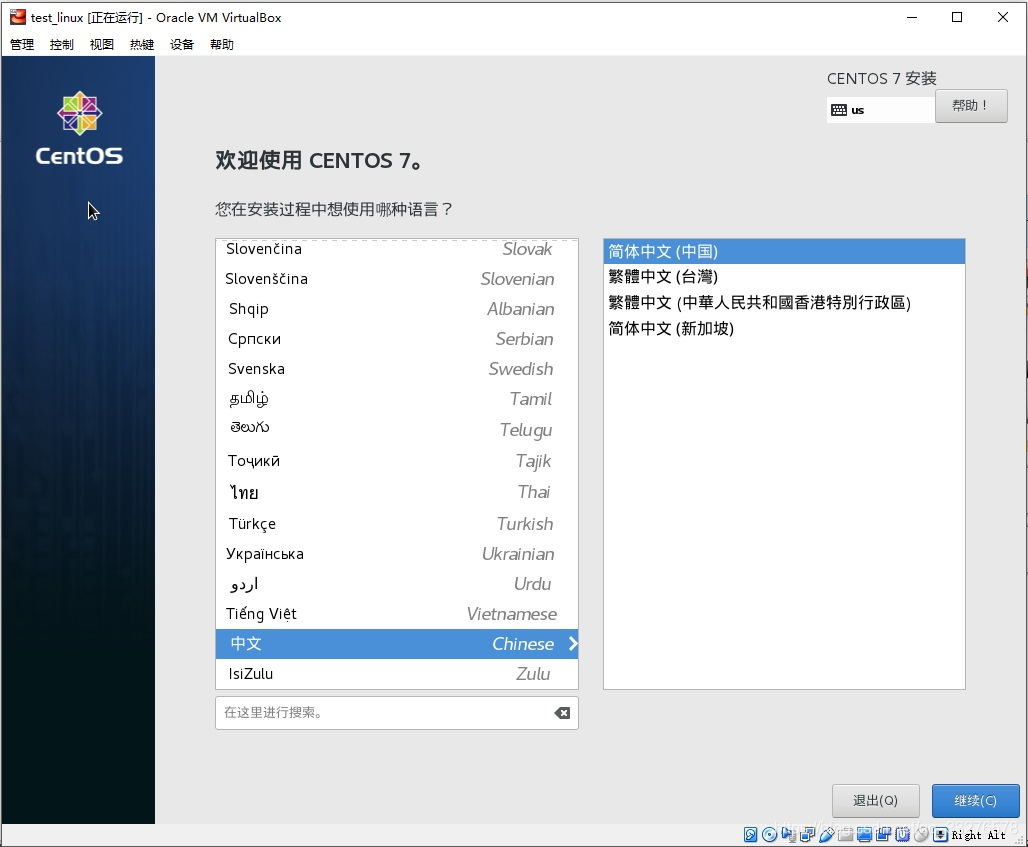Viewport: 1028px width, 847px height.
Task: Select 繁體中文 Hong Kong locale
Action: [x=784, y=302]
